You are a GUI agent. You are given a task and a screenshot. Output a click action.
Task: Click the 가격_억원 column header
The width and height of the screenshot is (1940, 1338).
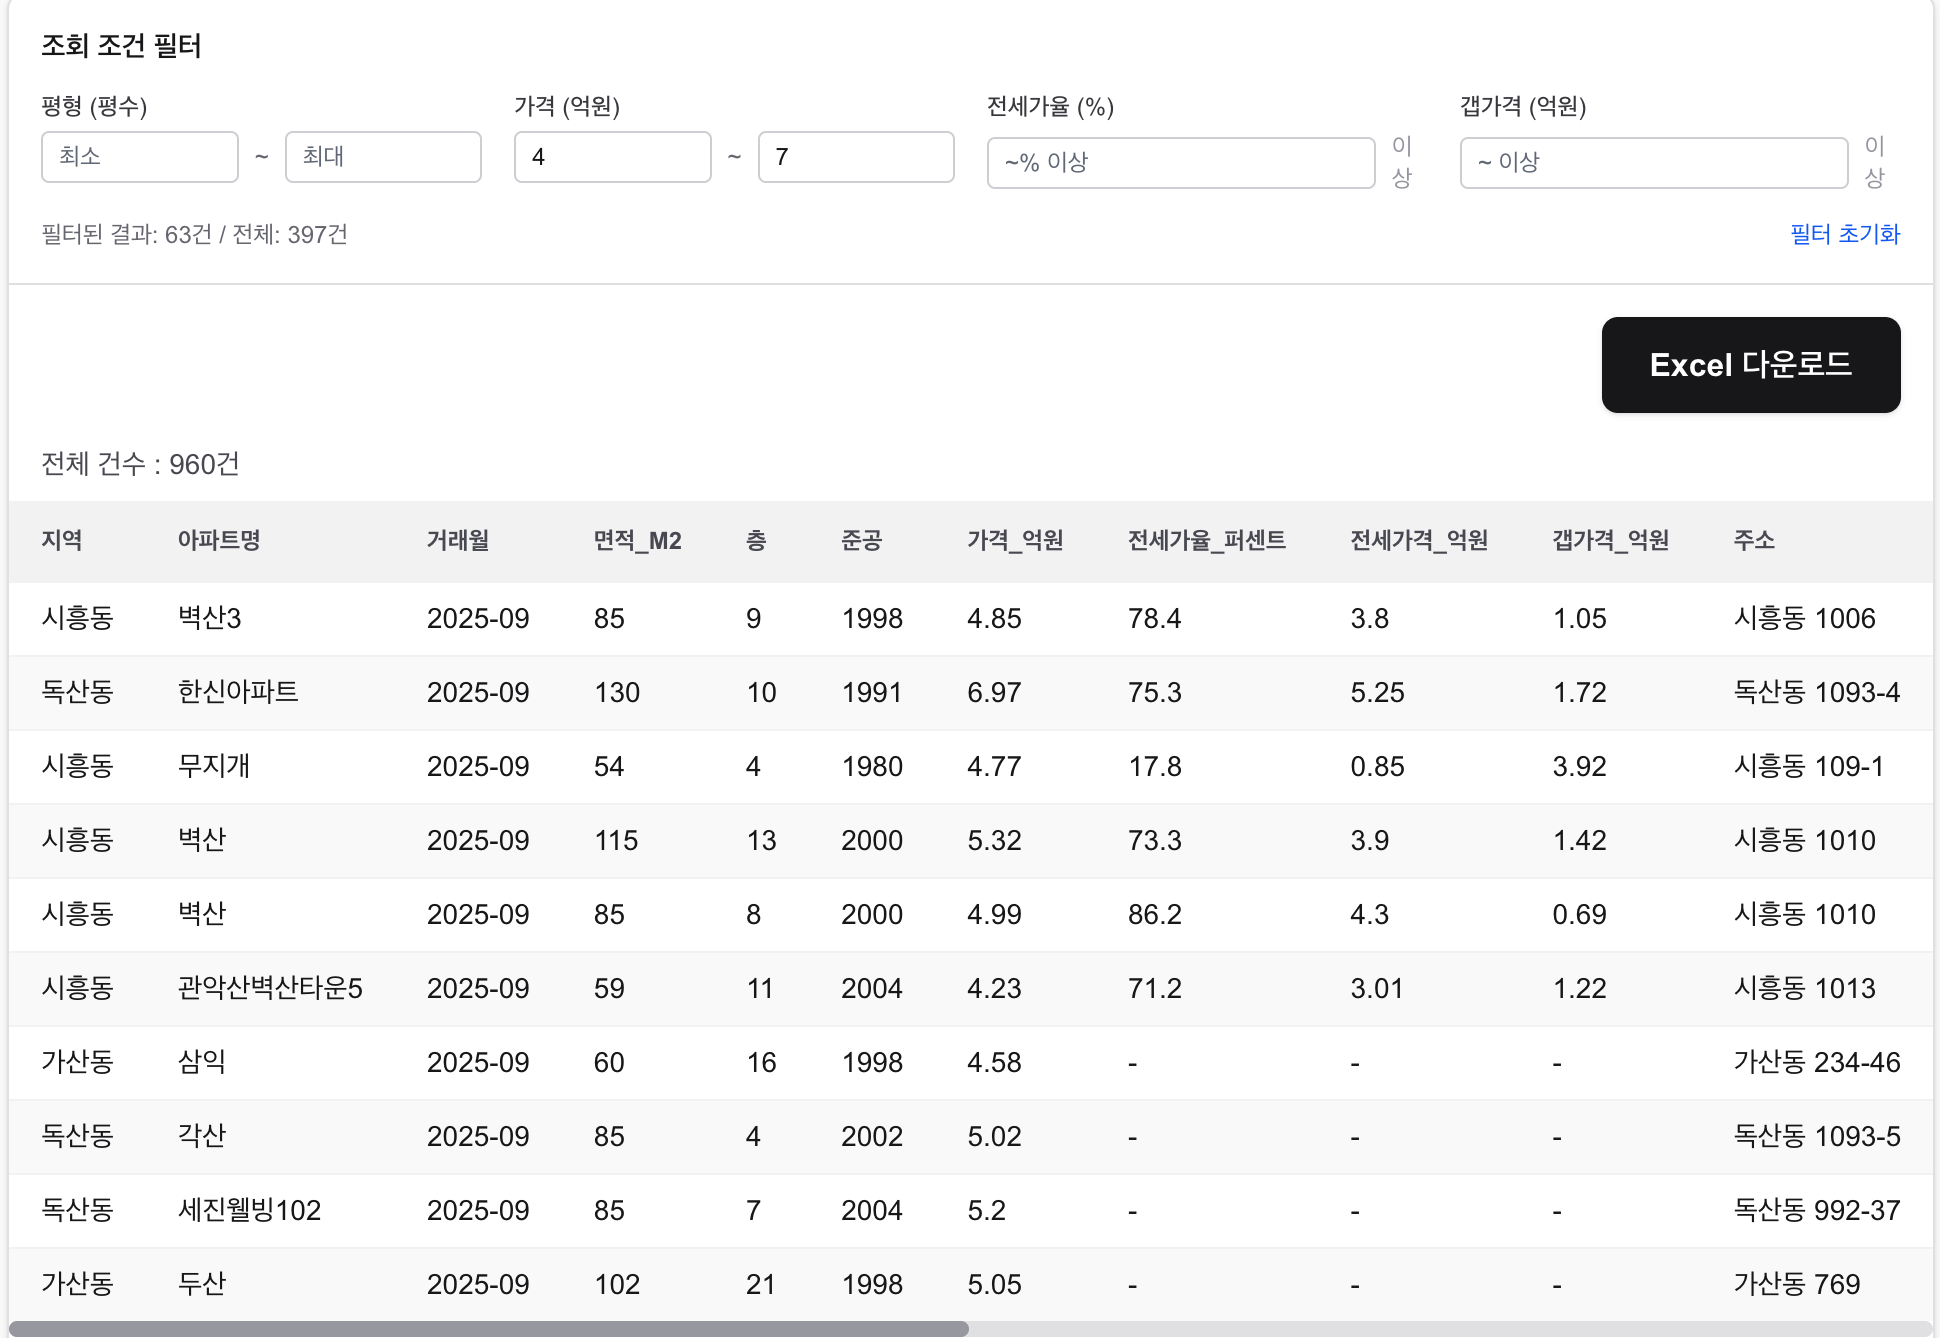point(1014,541)
